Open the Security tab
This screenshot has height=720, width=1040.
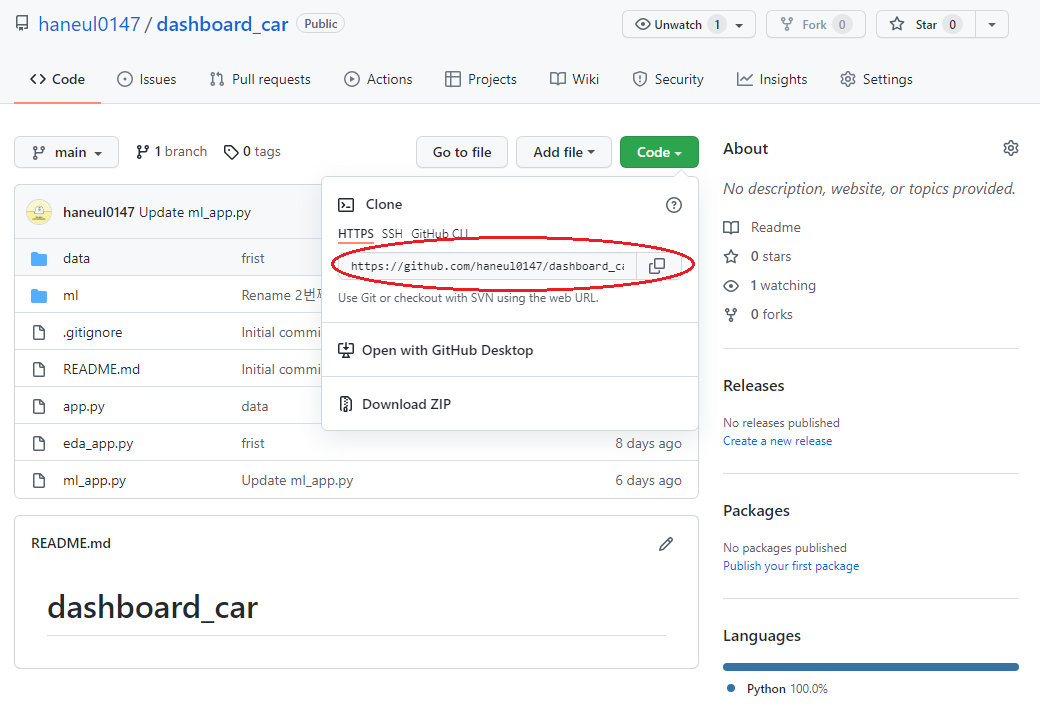[x=668, y=80]
